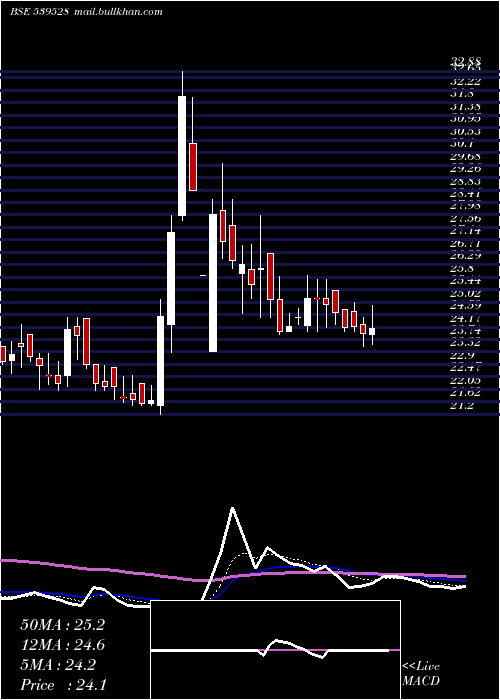
Task: Click the 25.02 price axis label
Action: (x=466, y=294)
